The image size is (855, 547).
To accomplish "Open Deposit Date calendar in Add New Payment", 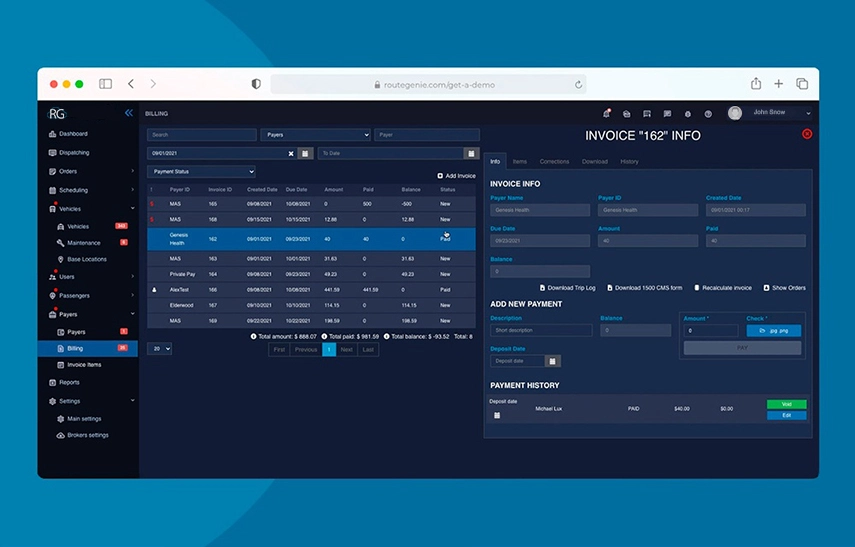I will [552, 361].
